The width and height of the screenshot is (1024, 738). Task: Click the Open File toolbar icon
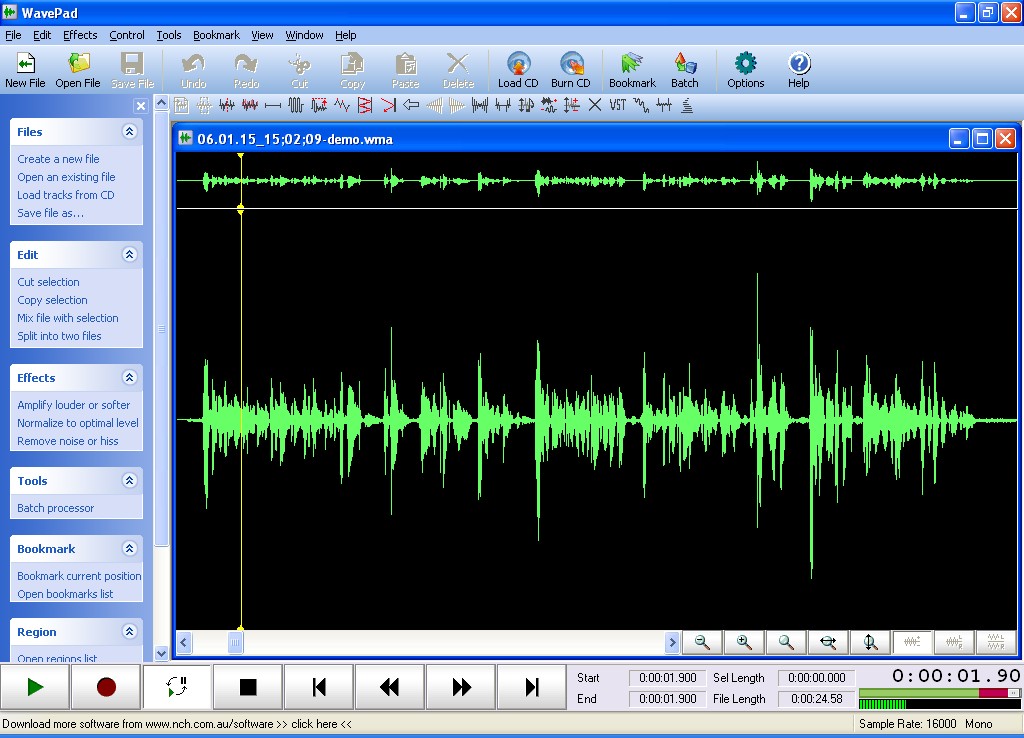[x=78, y=69]
